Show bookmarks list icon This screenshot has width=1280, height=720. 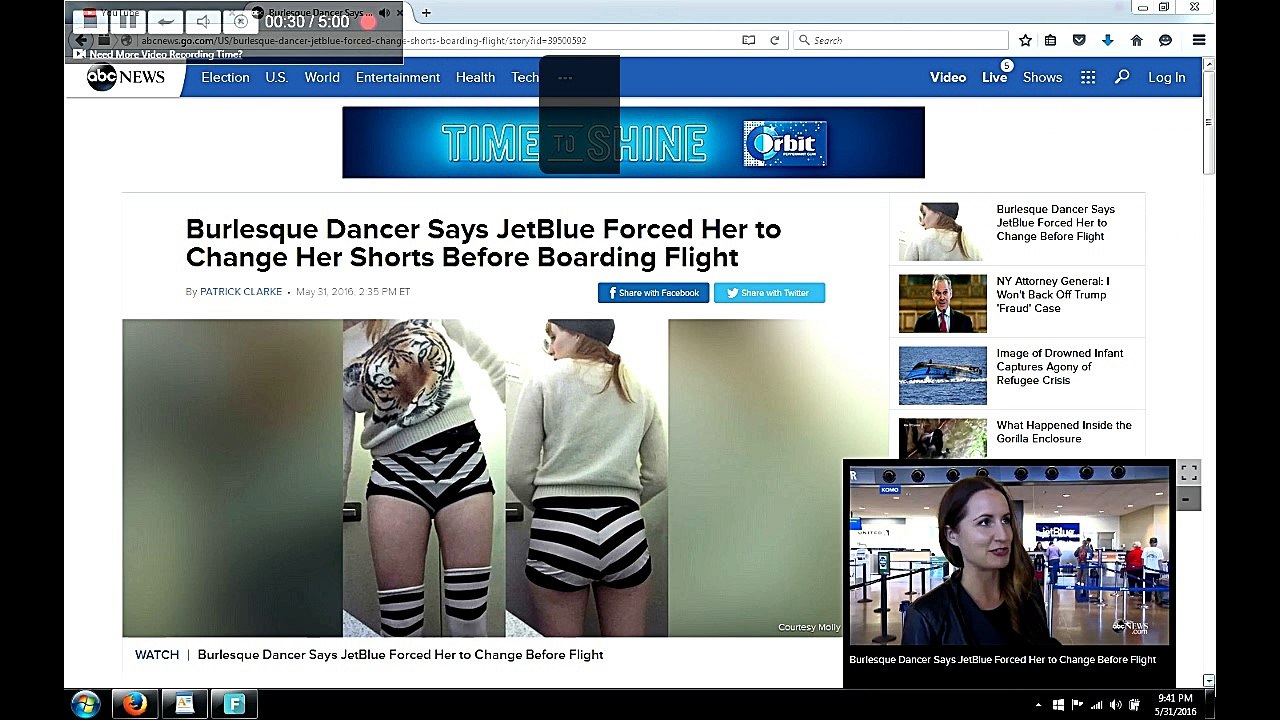[1050, 40]
